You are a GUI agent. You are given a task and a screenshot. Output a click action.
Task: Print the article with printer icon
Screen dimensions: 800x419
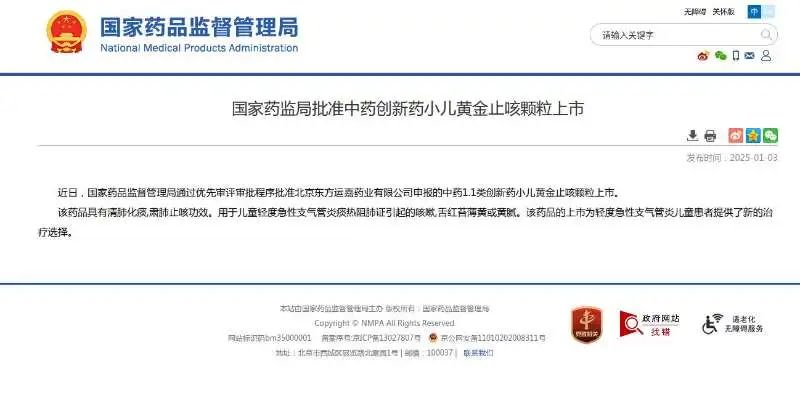(x=710, y=136)
